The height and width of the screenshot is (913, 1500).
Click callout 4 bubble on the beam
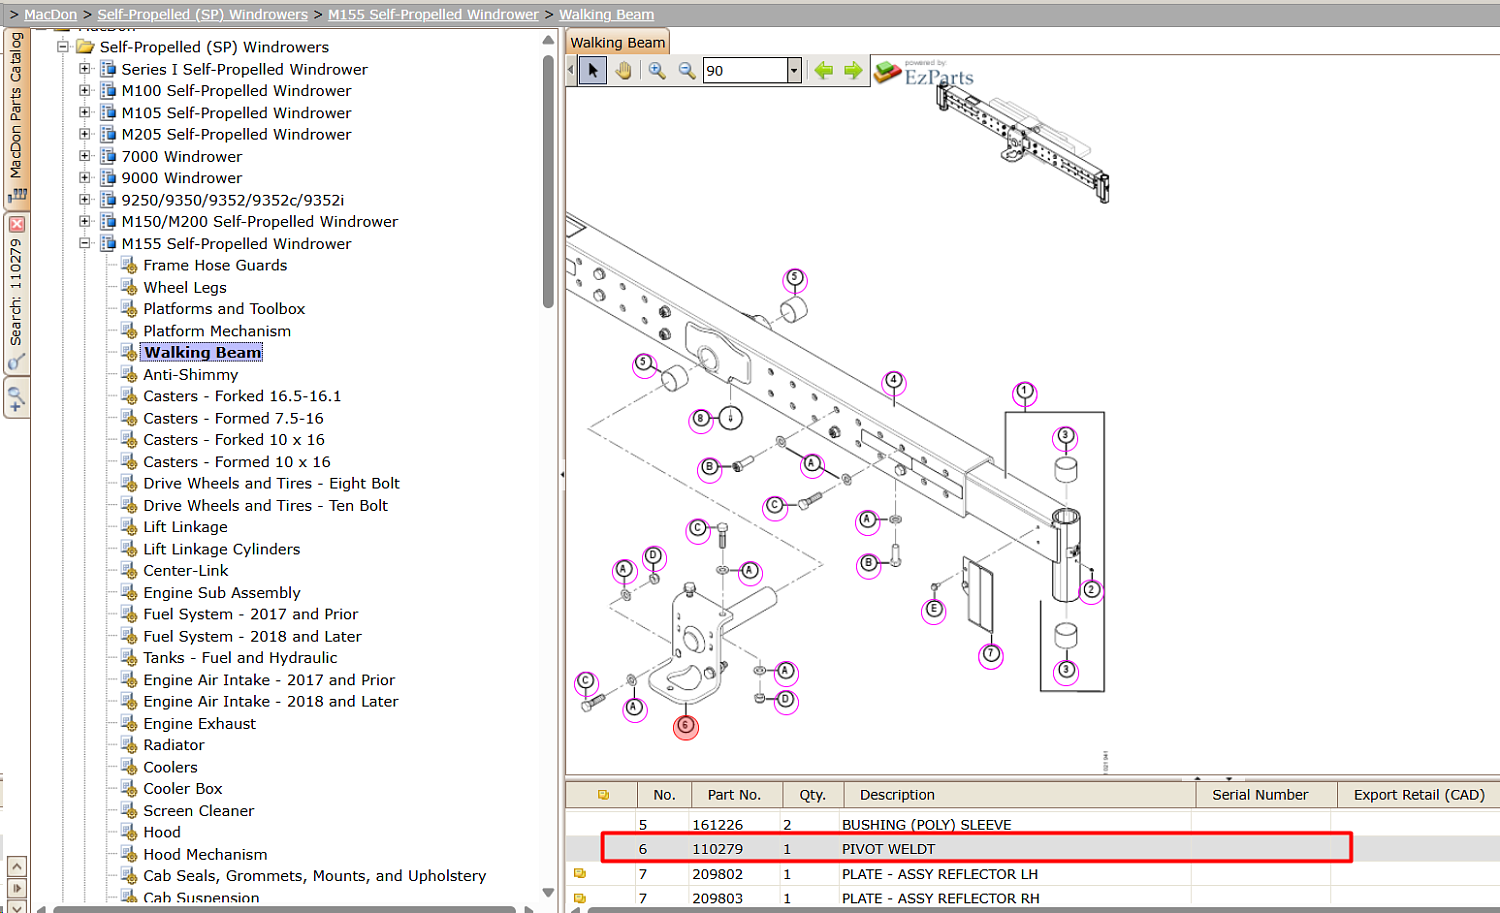click(x=894, y=381)
